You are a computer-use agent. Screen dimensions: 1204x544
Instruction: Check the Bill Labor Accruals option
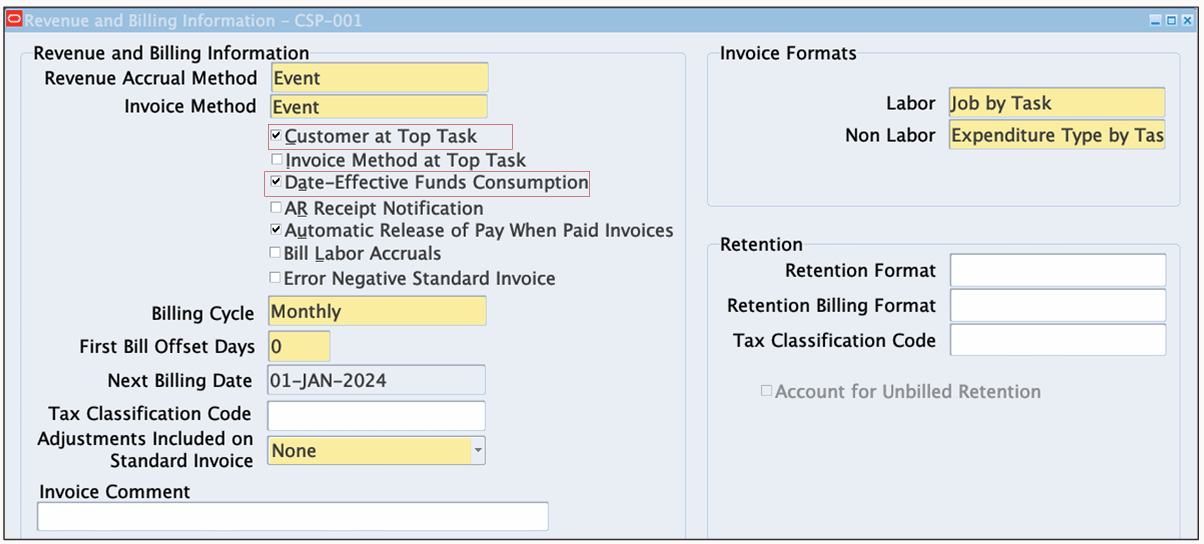coord(276,254)
